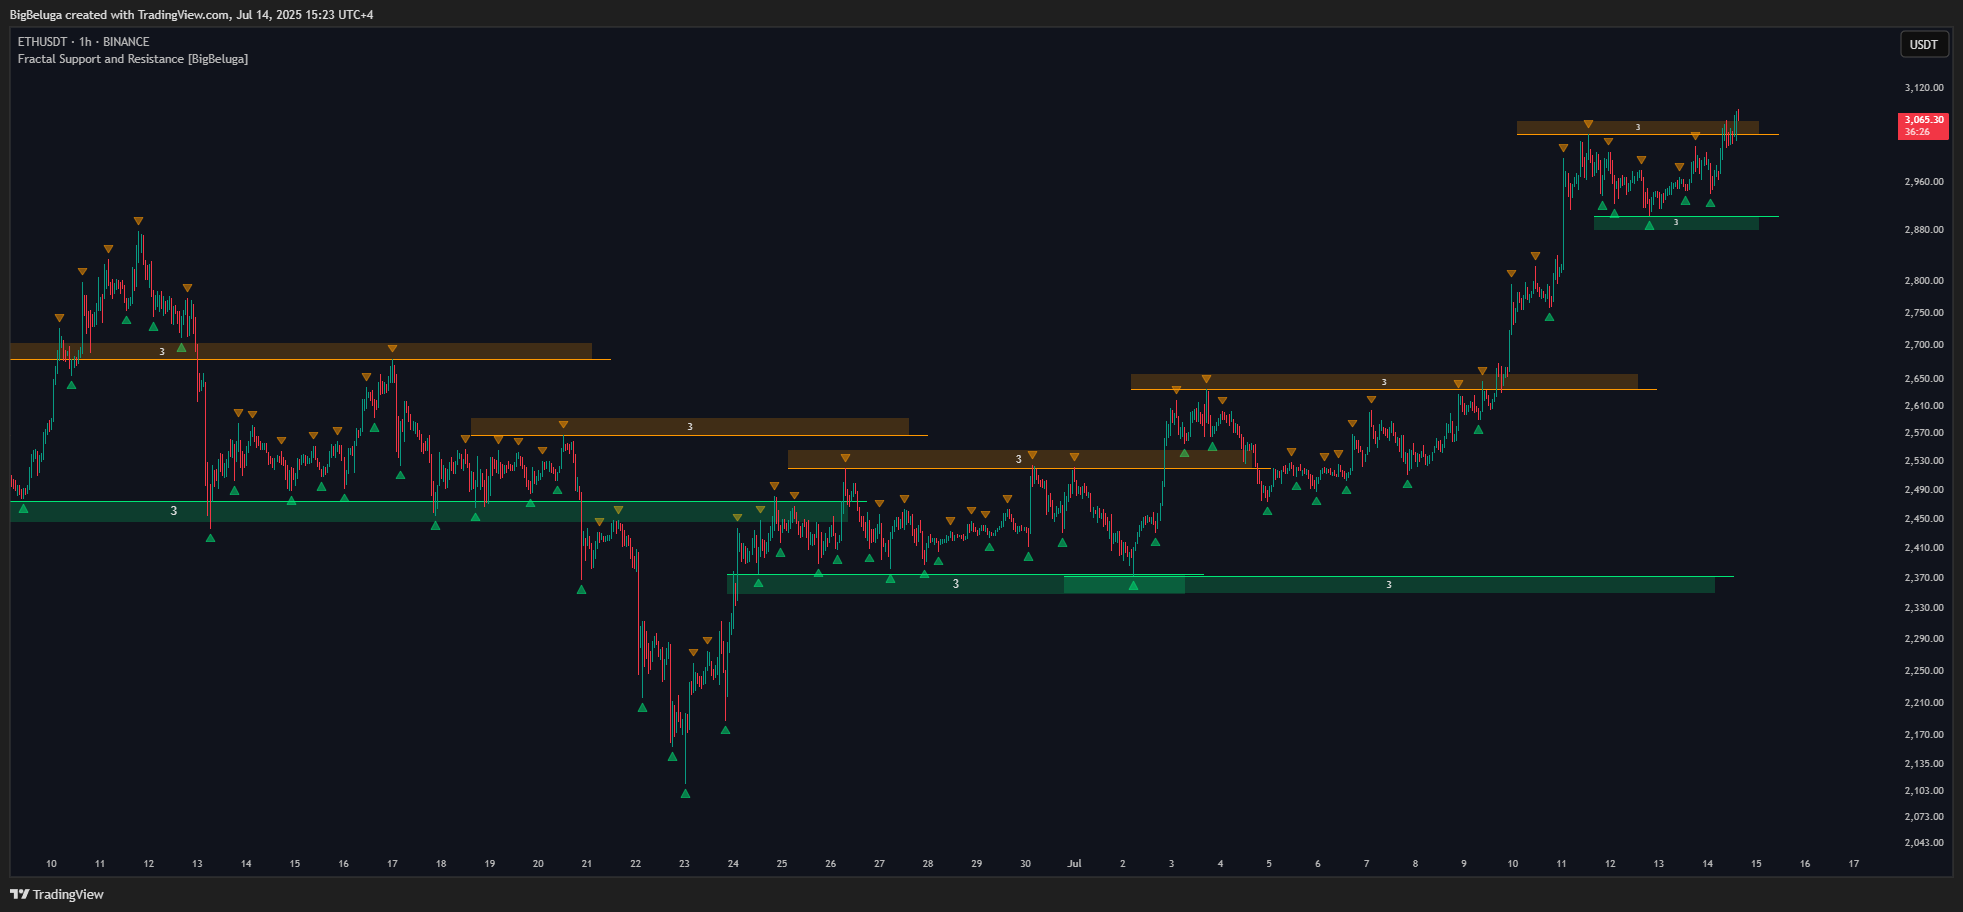Viewport: 1963px width, 912px height.
Task: Select price axis label 2,290.00
Action: [1924, 639]
